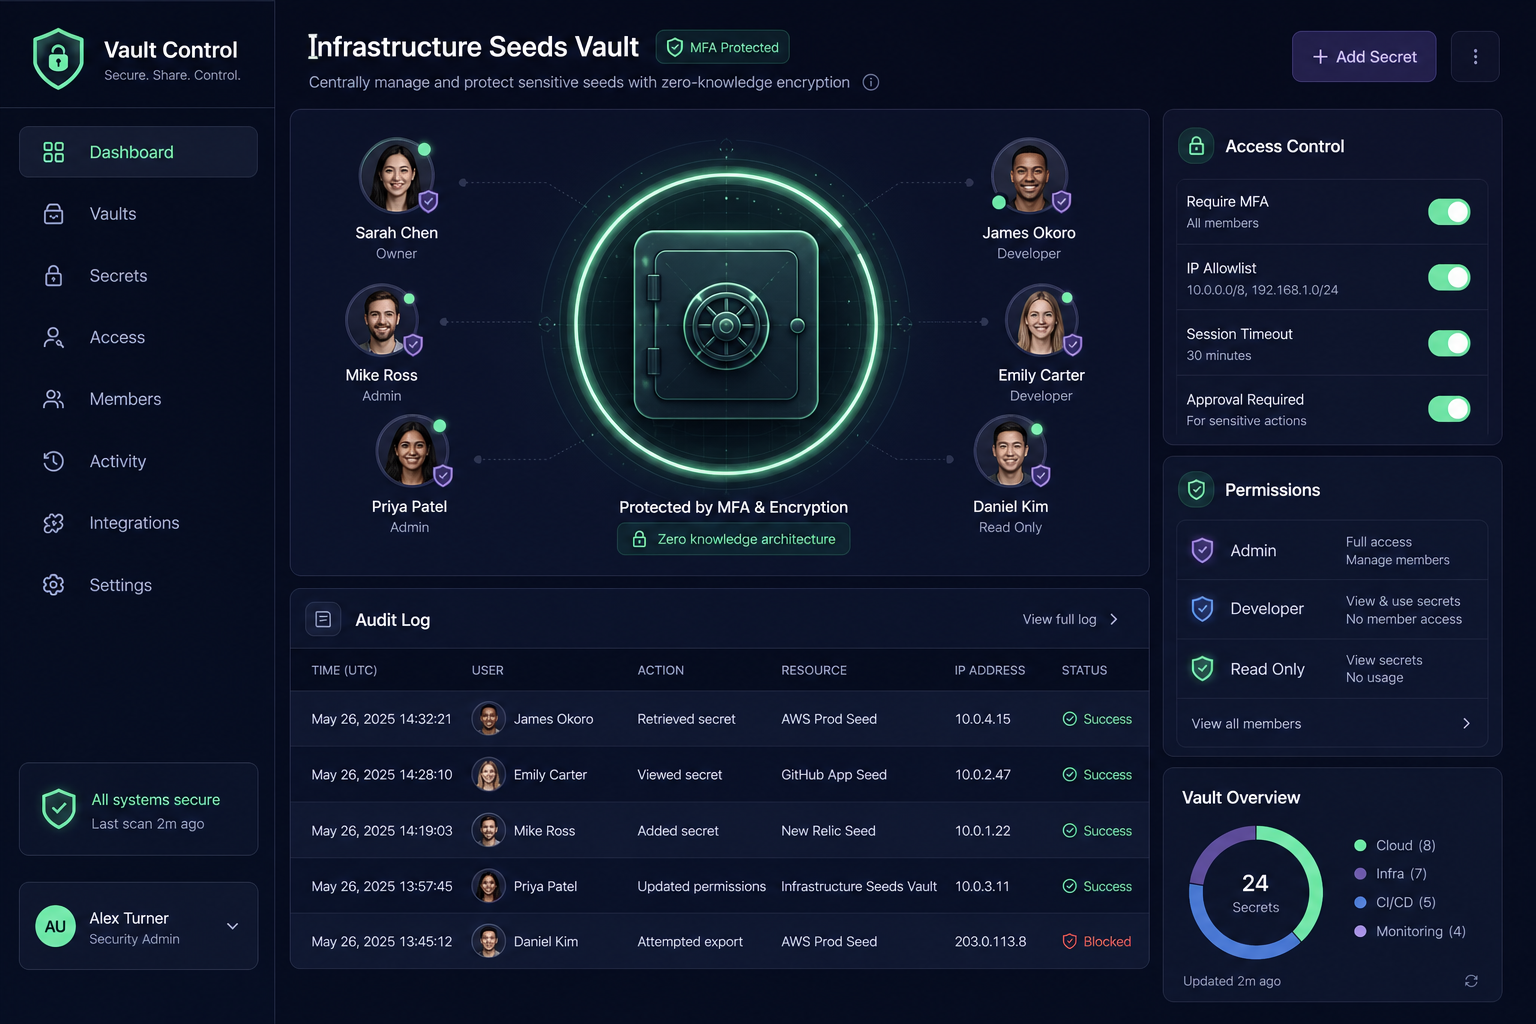
Task: Click the All systems secure shield icon
Action: (59, 809)
